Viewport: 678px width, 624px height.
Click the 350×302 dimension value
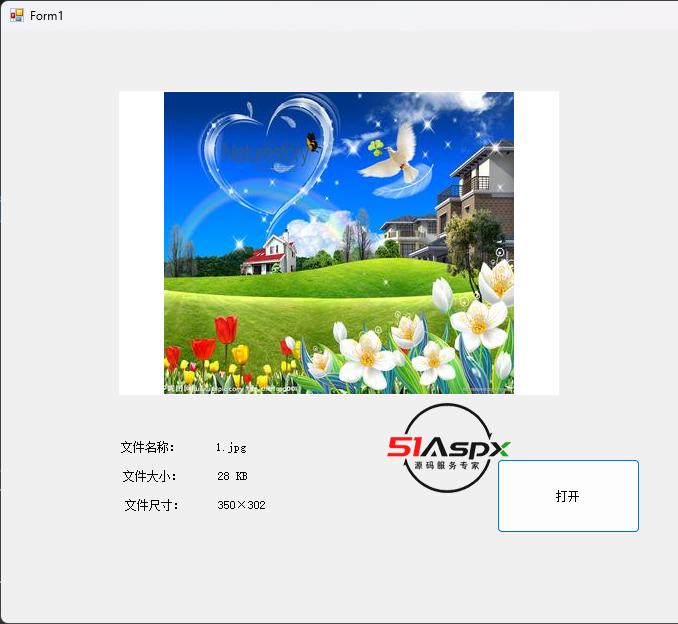coord(241,505)
